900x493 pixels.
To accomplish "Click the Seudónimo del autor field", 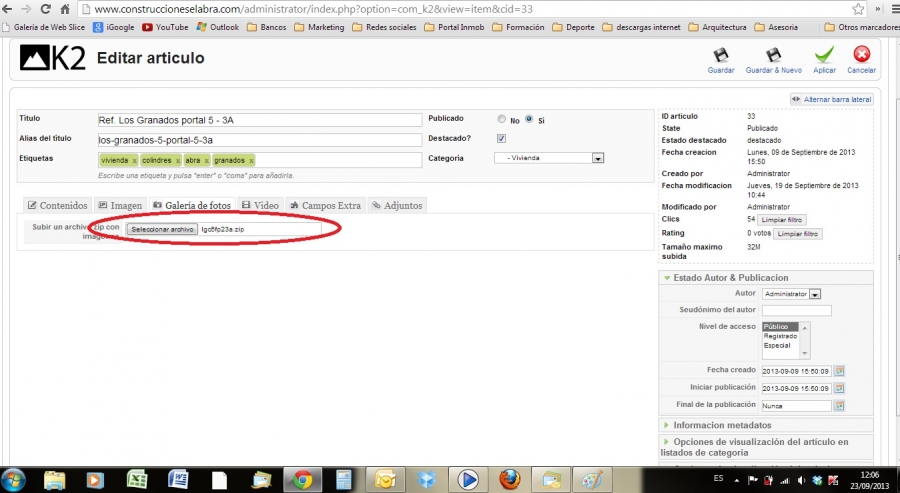I will [797, 310].
